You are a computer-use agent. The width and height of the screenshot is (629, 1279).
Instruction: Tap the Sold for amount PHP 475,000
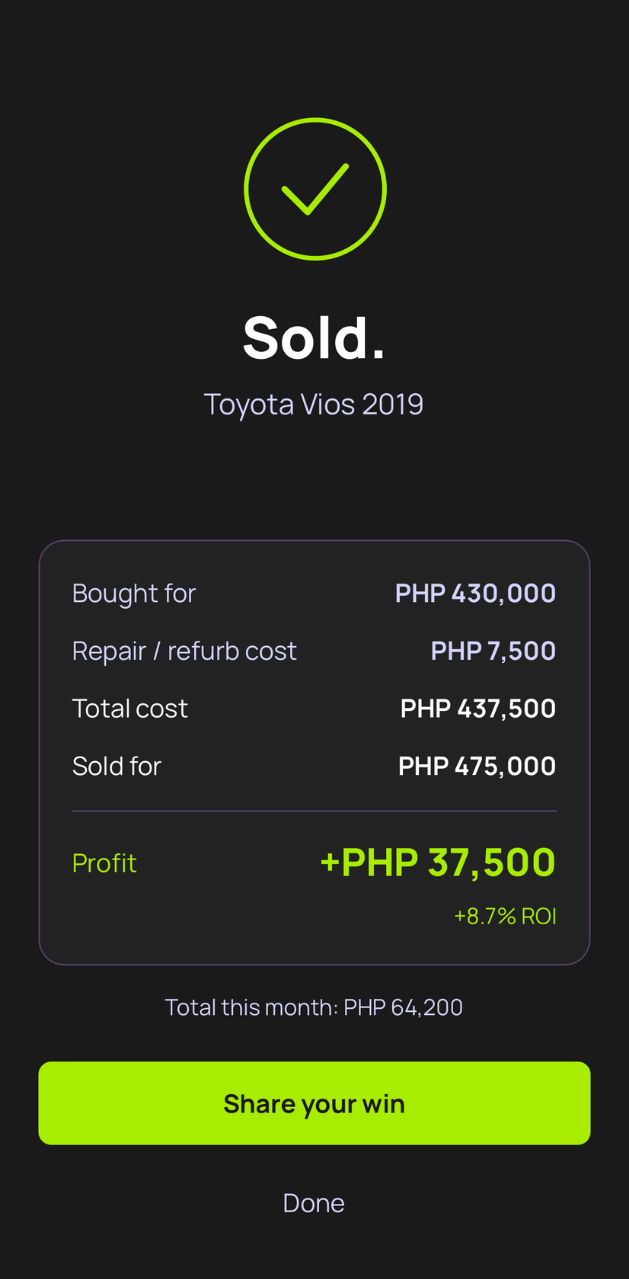pyautogui.click(x=476, y=765)
